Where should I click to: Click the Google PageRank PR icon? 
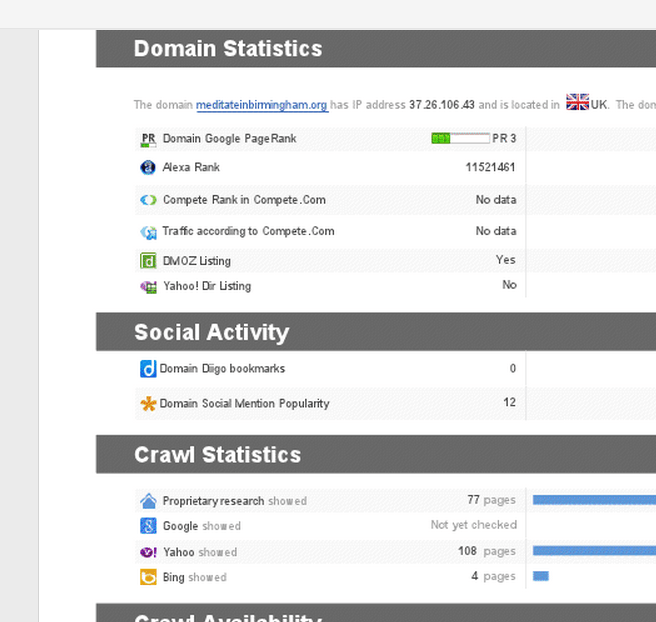(x=148, y=140)
